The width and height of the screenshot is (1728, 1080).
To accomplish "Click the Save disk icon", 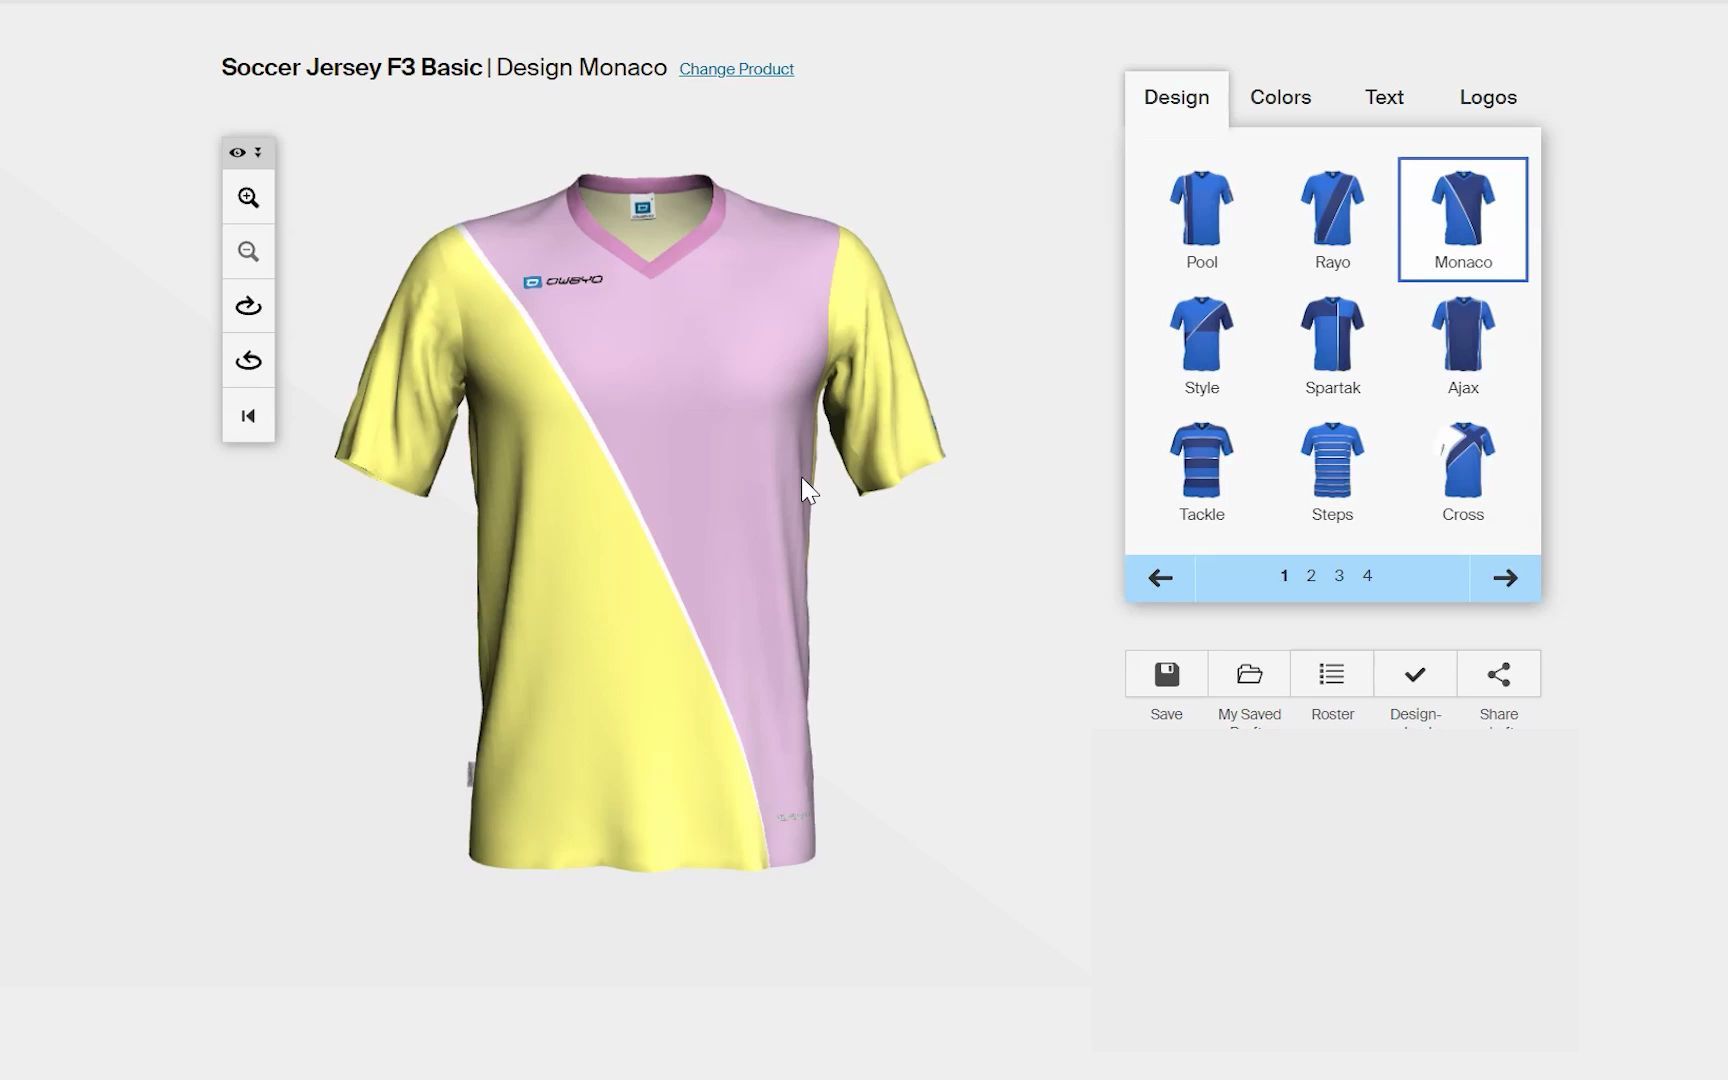I will tap(1166, 674).
